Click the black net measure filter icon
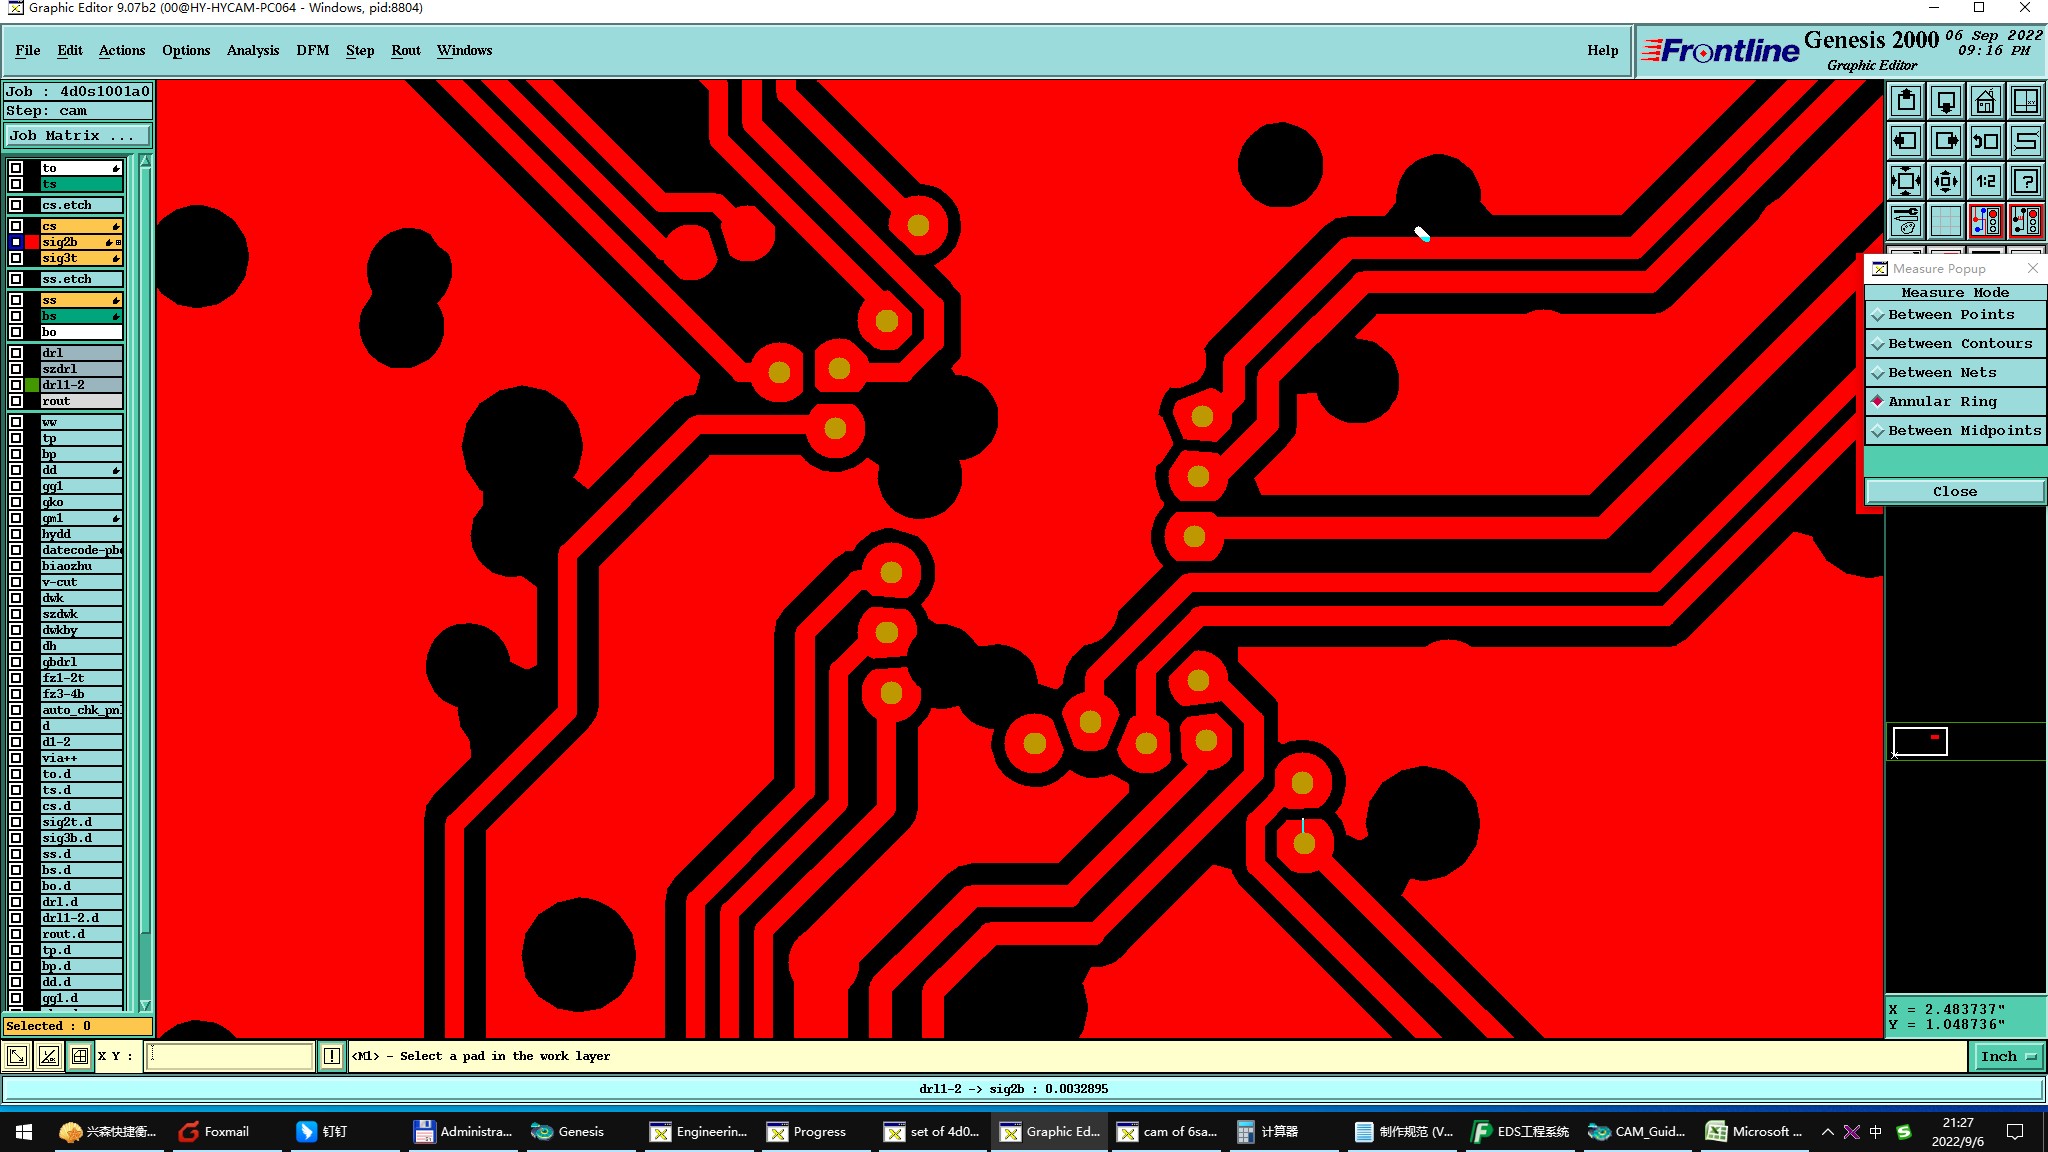This screenshot has height=1152, width=2048. [x=2026, y=220]
